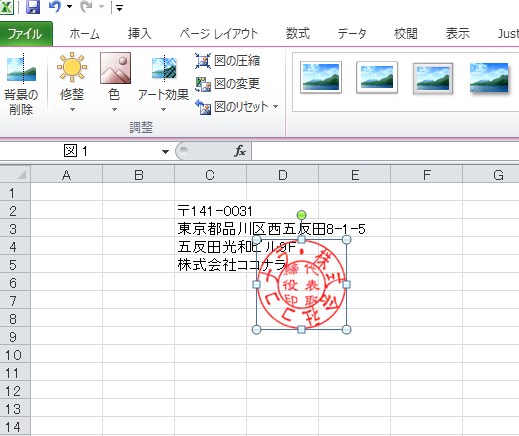This screenshot has width=519, height=436.
Task: Click the red company seal stamp image
Action: coord(301,284)
